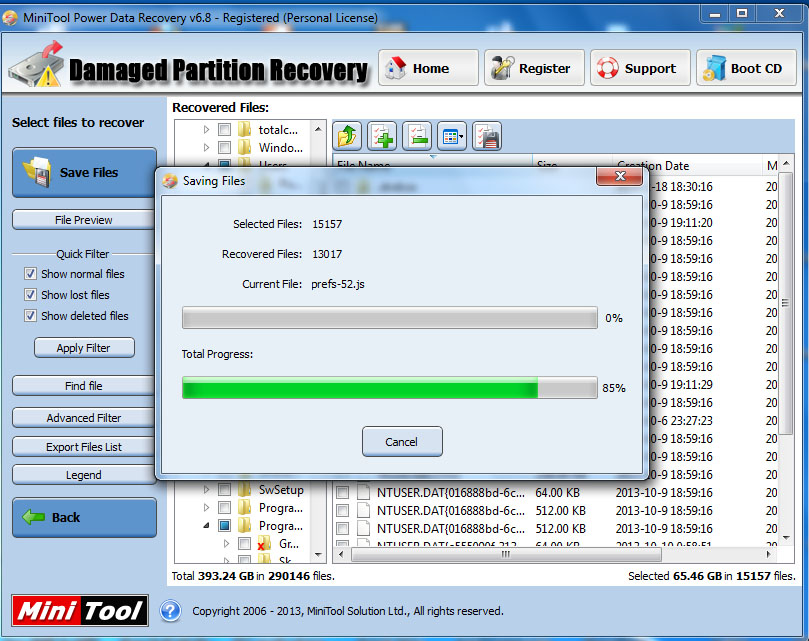Click the Save Files button
Screen dimensions: 809x641
point(84,172)
